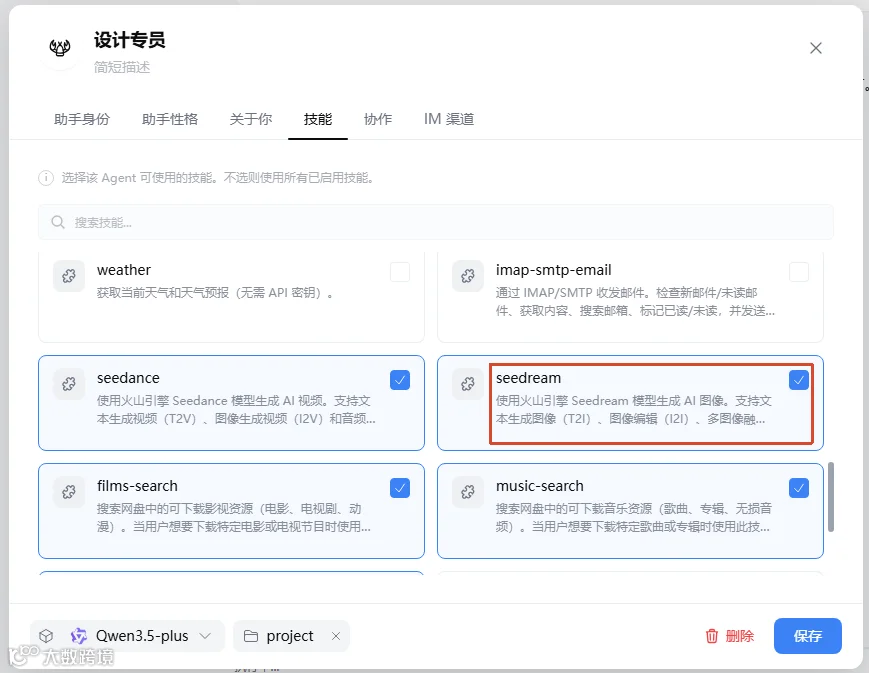The image size is (869, 673).
Task: Click the magnifier icon in the search box
Action: [58, 222]
